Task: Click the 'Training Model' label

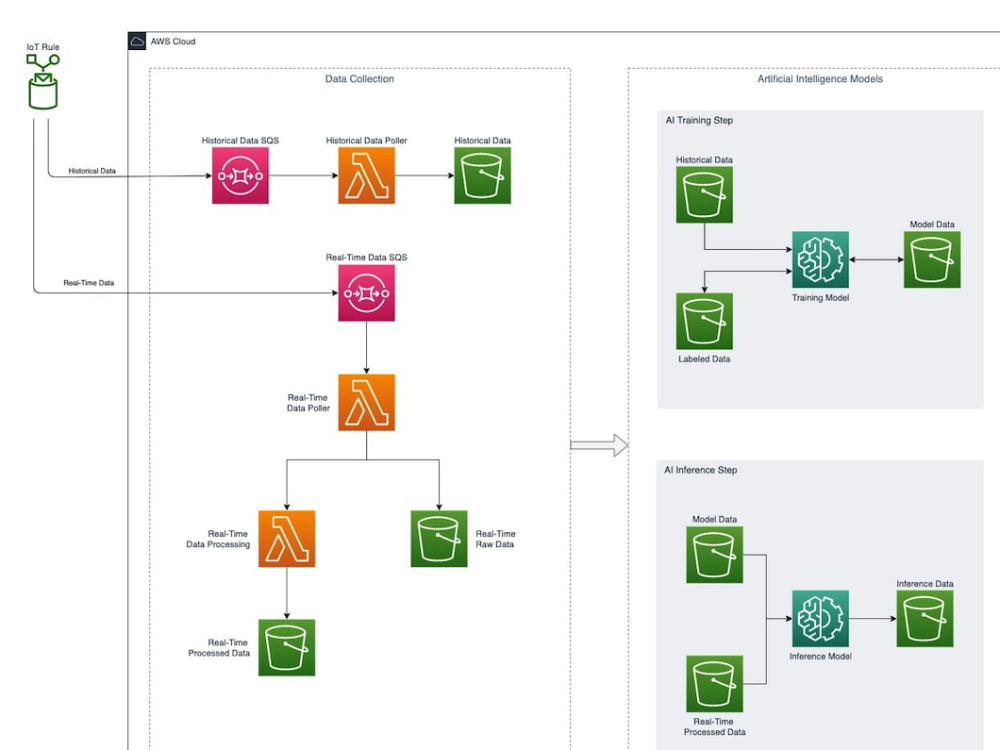Action: [820, 298]
